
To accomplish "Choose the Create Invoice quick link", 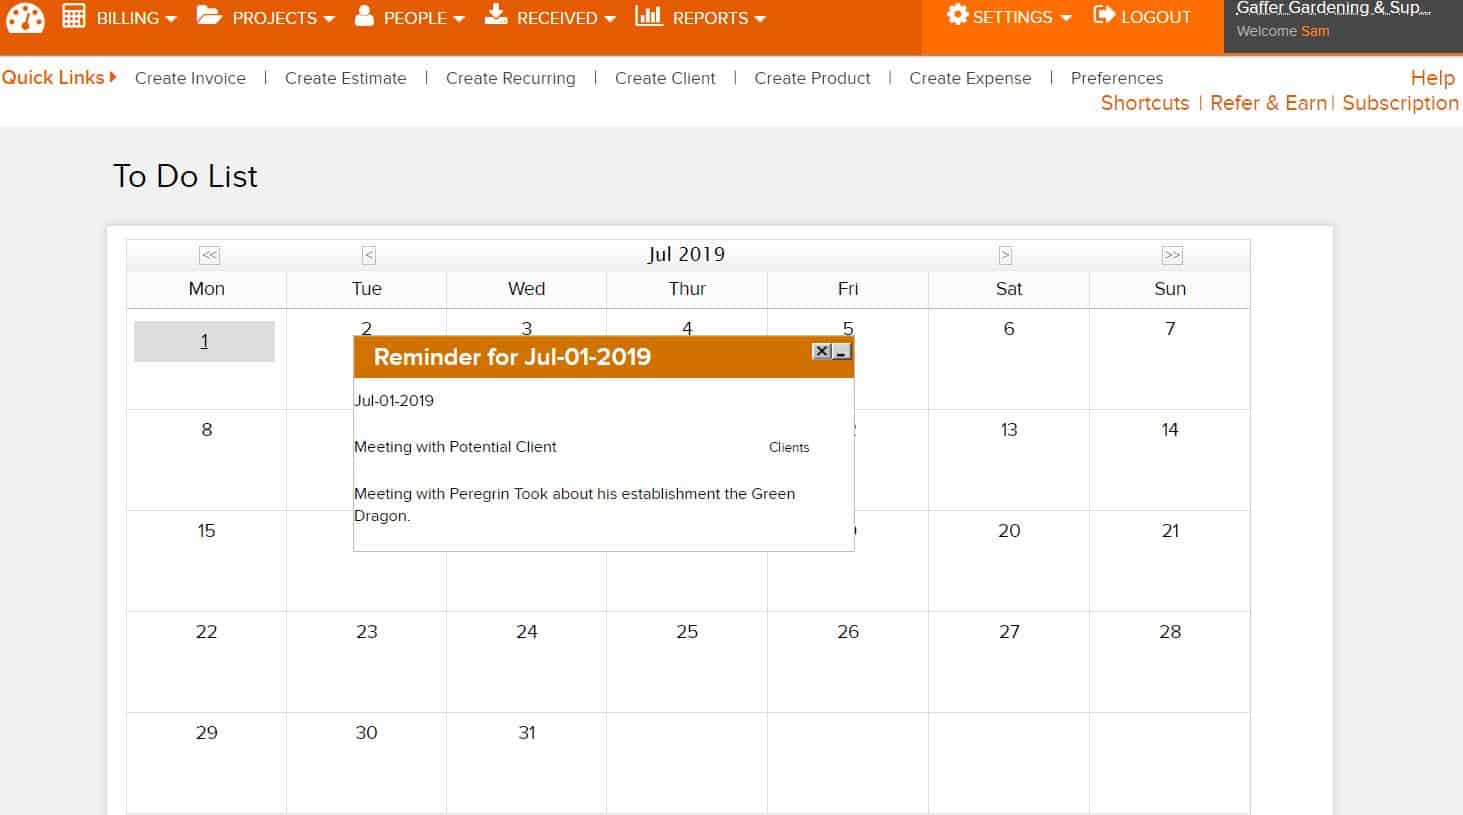I will coord(190,78).
